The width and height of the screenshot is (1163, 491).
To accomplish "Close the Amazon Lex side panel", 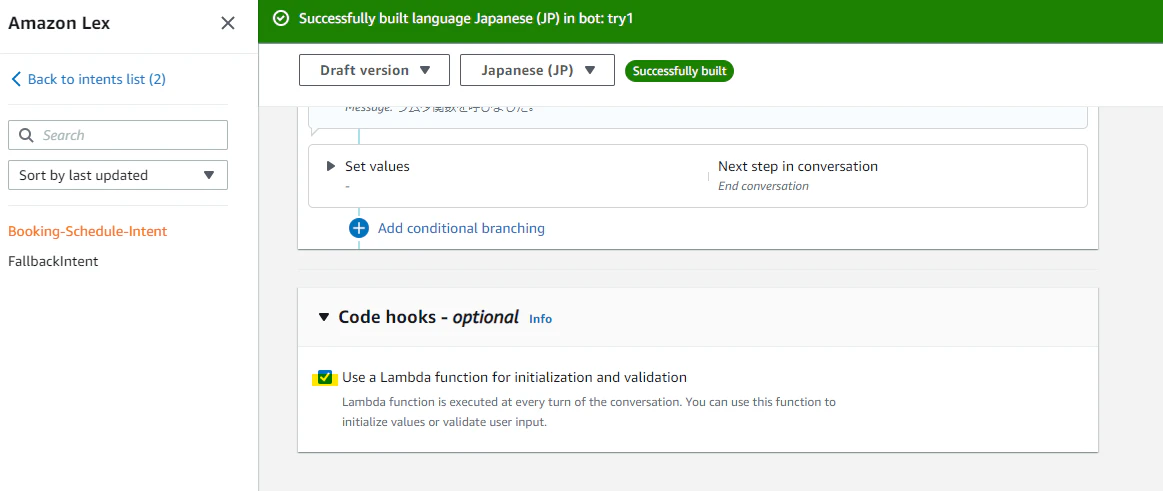I will 228,23.
